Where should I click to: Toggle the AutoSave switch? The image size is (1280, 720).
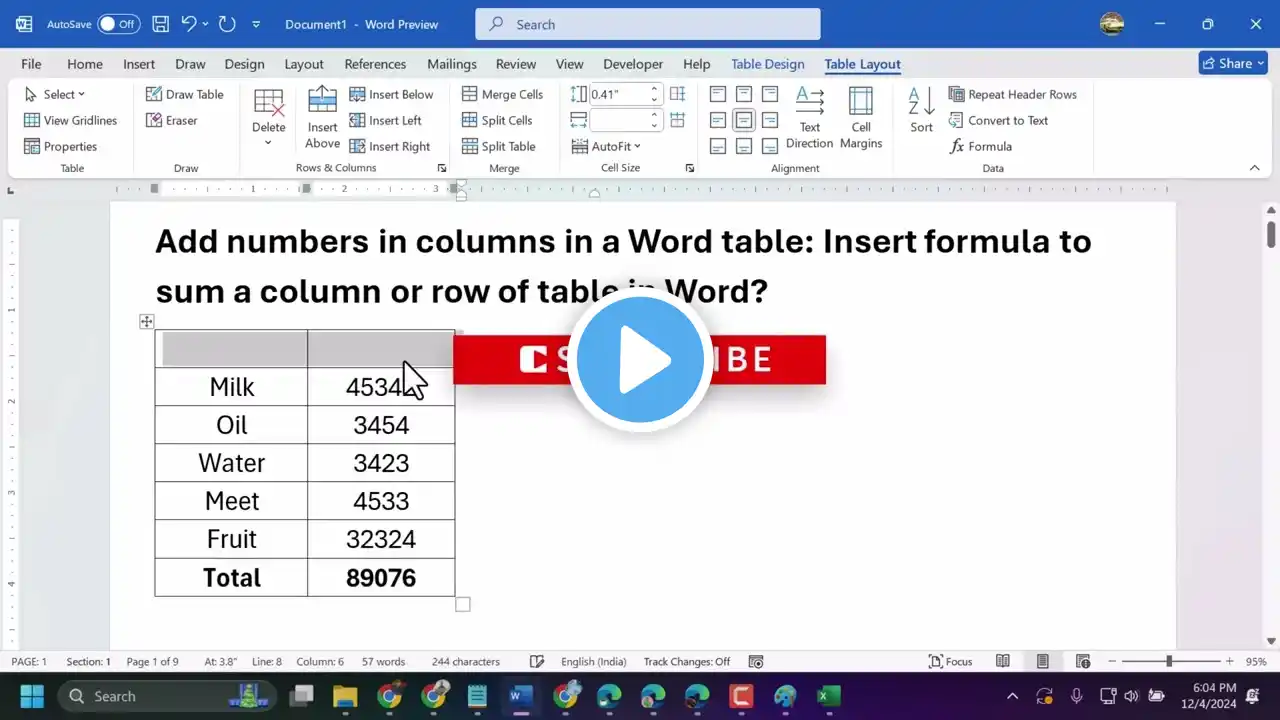(x=119, y=24)
